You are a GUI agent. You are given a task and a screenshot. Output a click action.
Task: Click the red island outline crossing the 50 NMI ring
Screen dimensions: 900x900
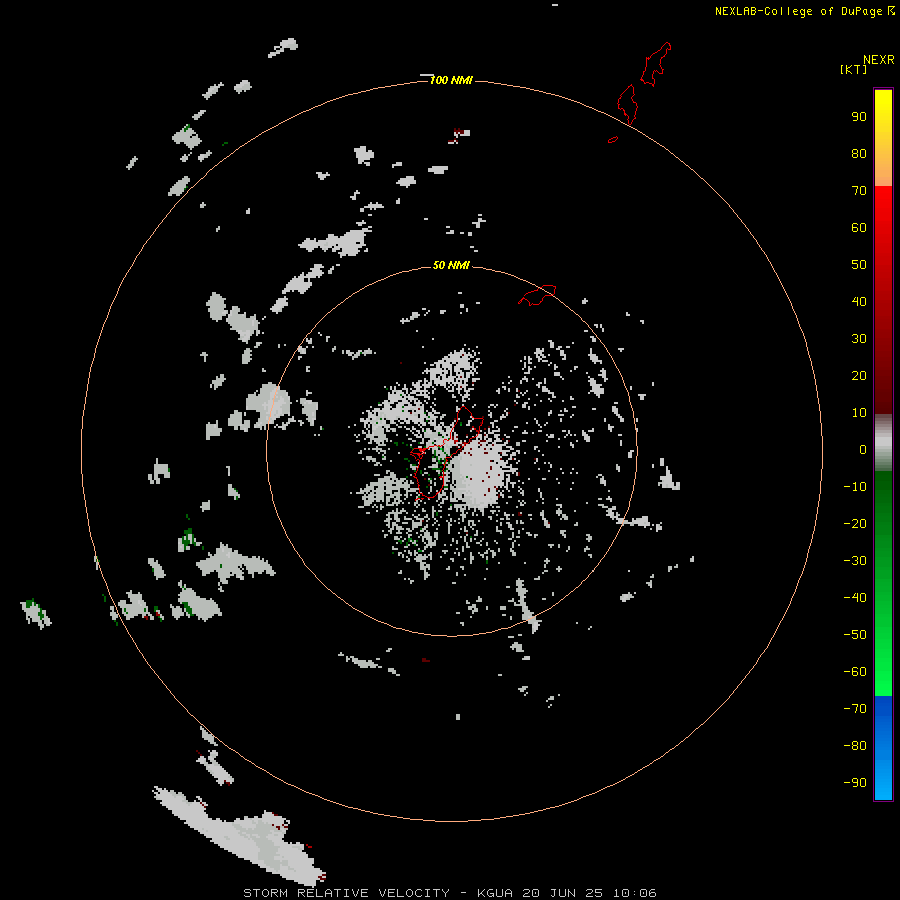[537, 295]
